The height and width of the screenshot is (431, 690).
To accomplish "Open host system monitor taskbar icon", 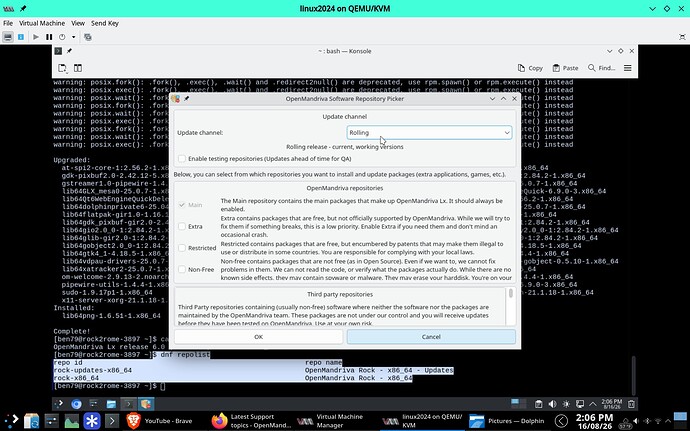I will pos(72,421).
